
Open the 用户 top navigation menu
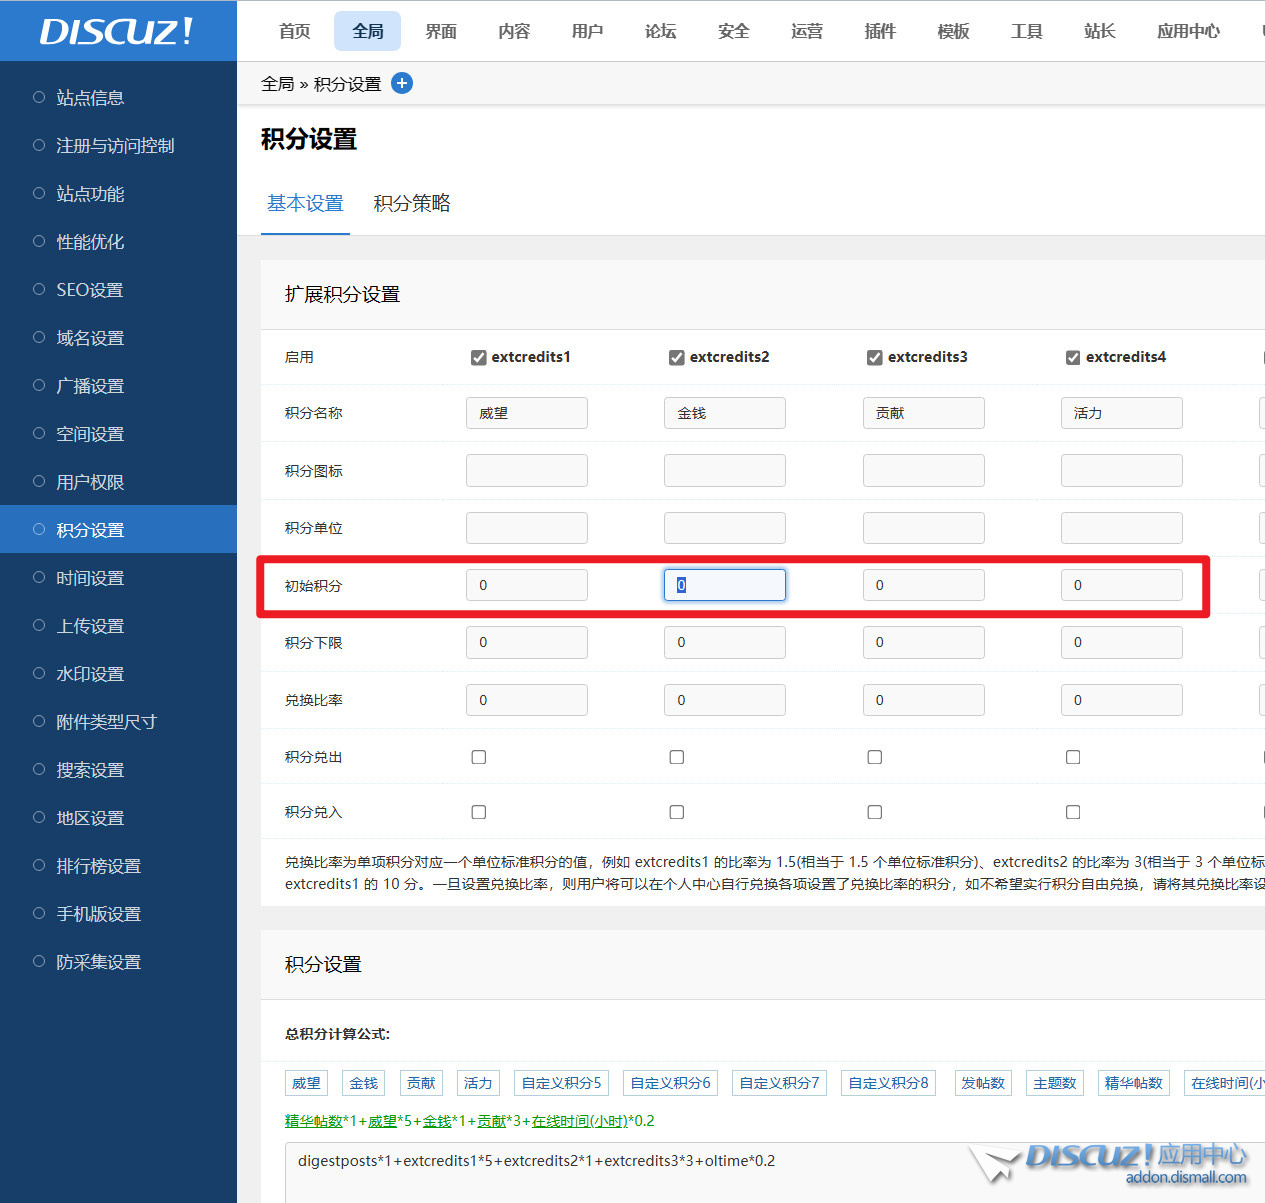587,31
